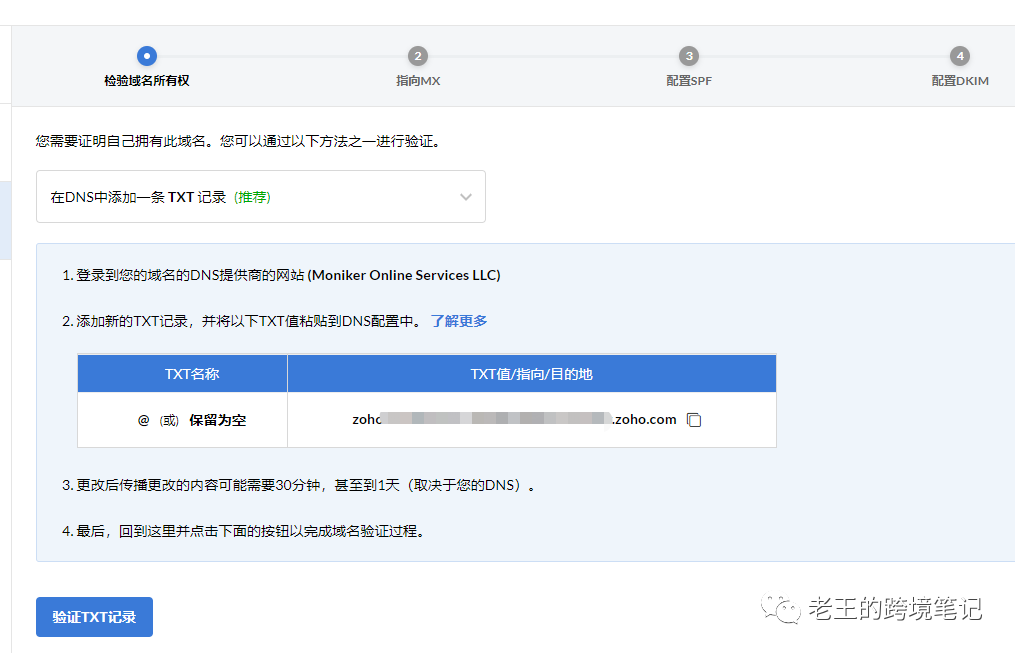Image resolution: width=1015 pixels, height=653 pixels.
Task: Click the step 4 numbered circle
Action: [959, 56]
